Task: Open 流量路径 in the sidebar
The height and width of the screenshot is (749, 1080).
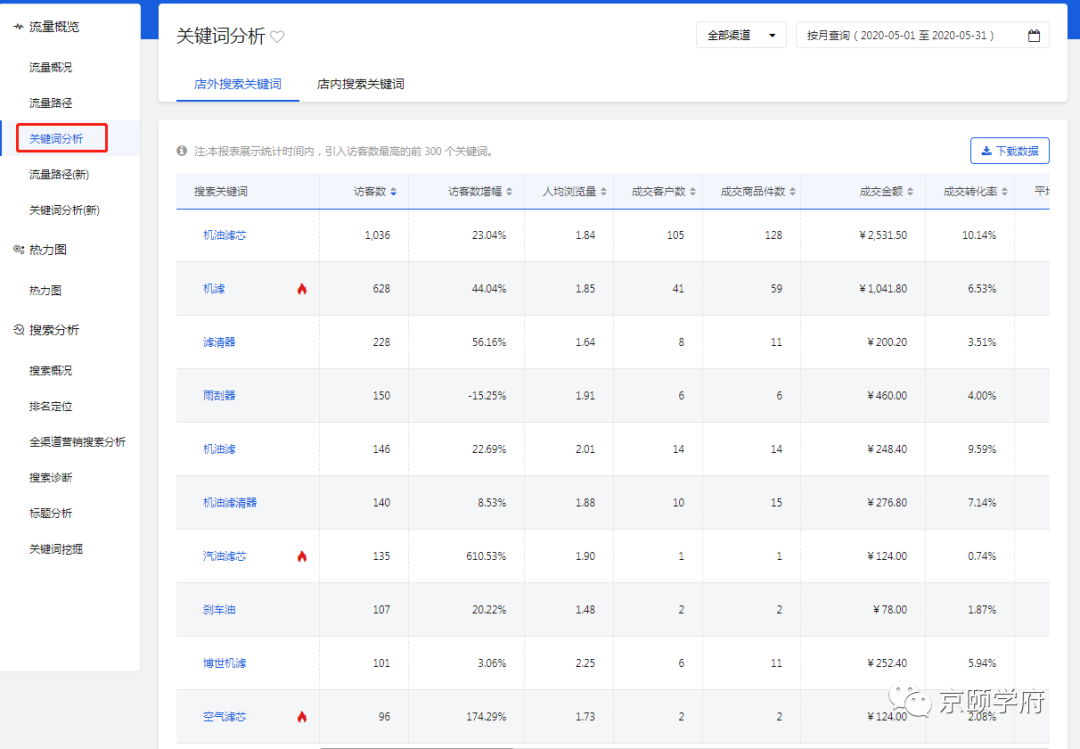Action: (x=50, y=103)
